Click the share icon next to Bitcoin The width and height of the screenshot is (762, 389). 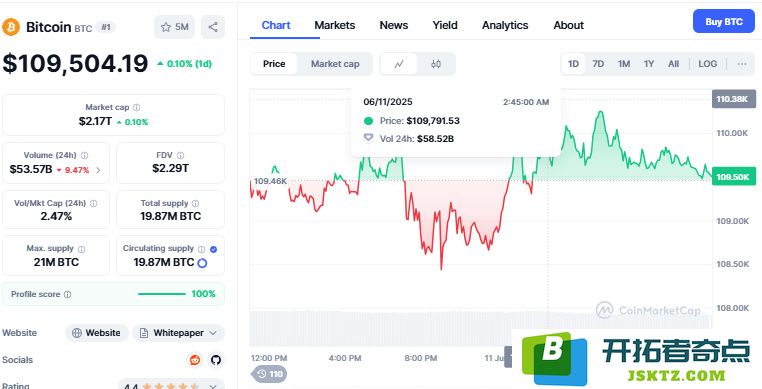[213, 27]
